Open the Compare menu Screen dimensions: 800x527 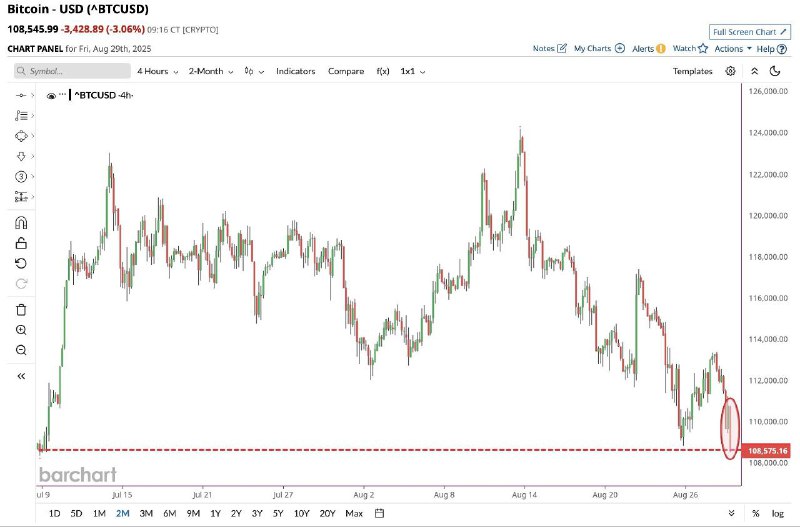click(346, 71)
